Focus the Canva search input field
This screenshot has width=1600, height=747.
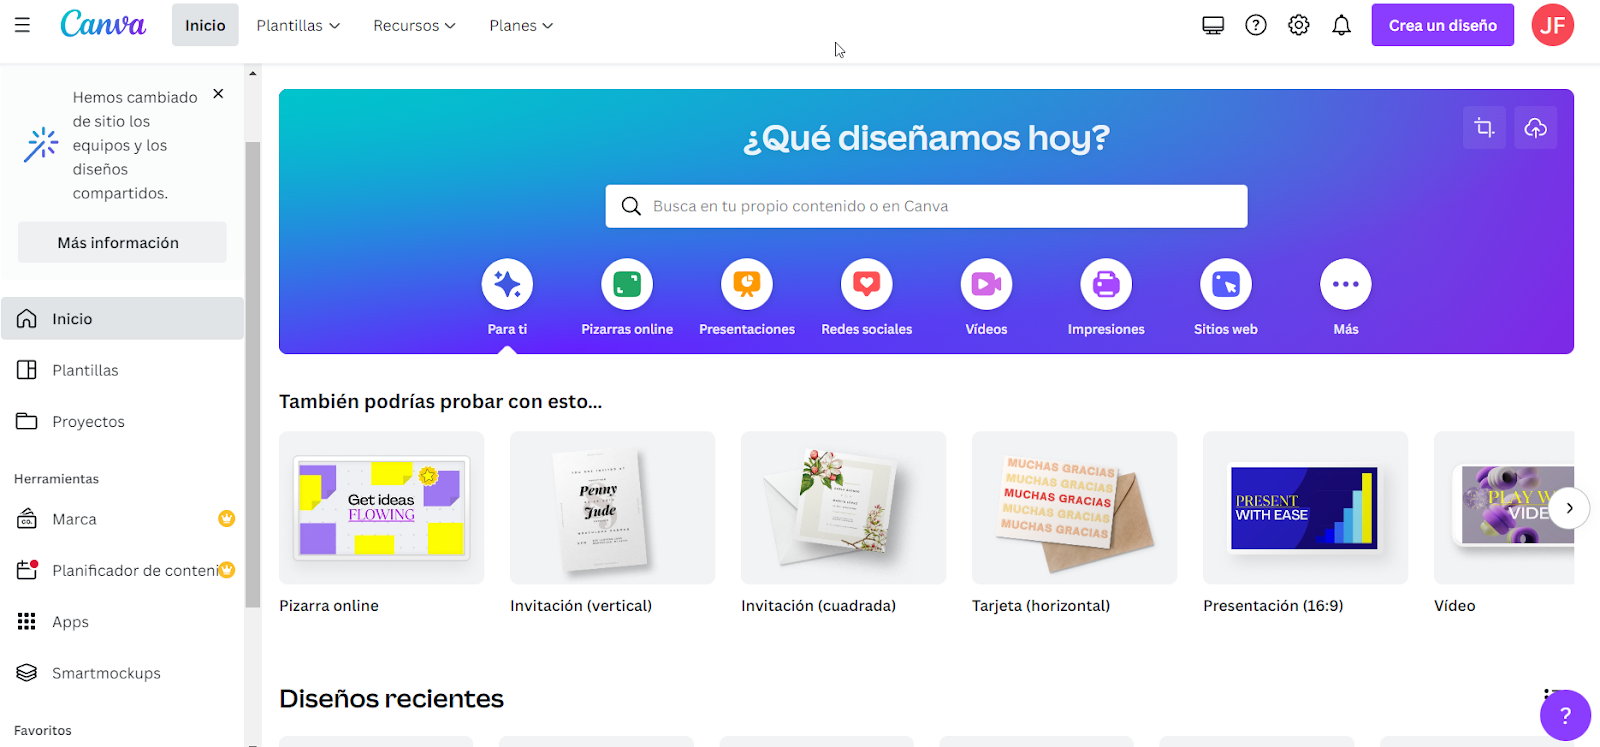(926, 206)
